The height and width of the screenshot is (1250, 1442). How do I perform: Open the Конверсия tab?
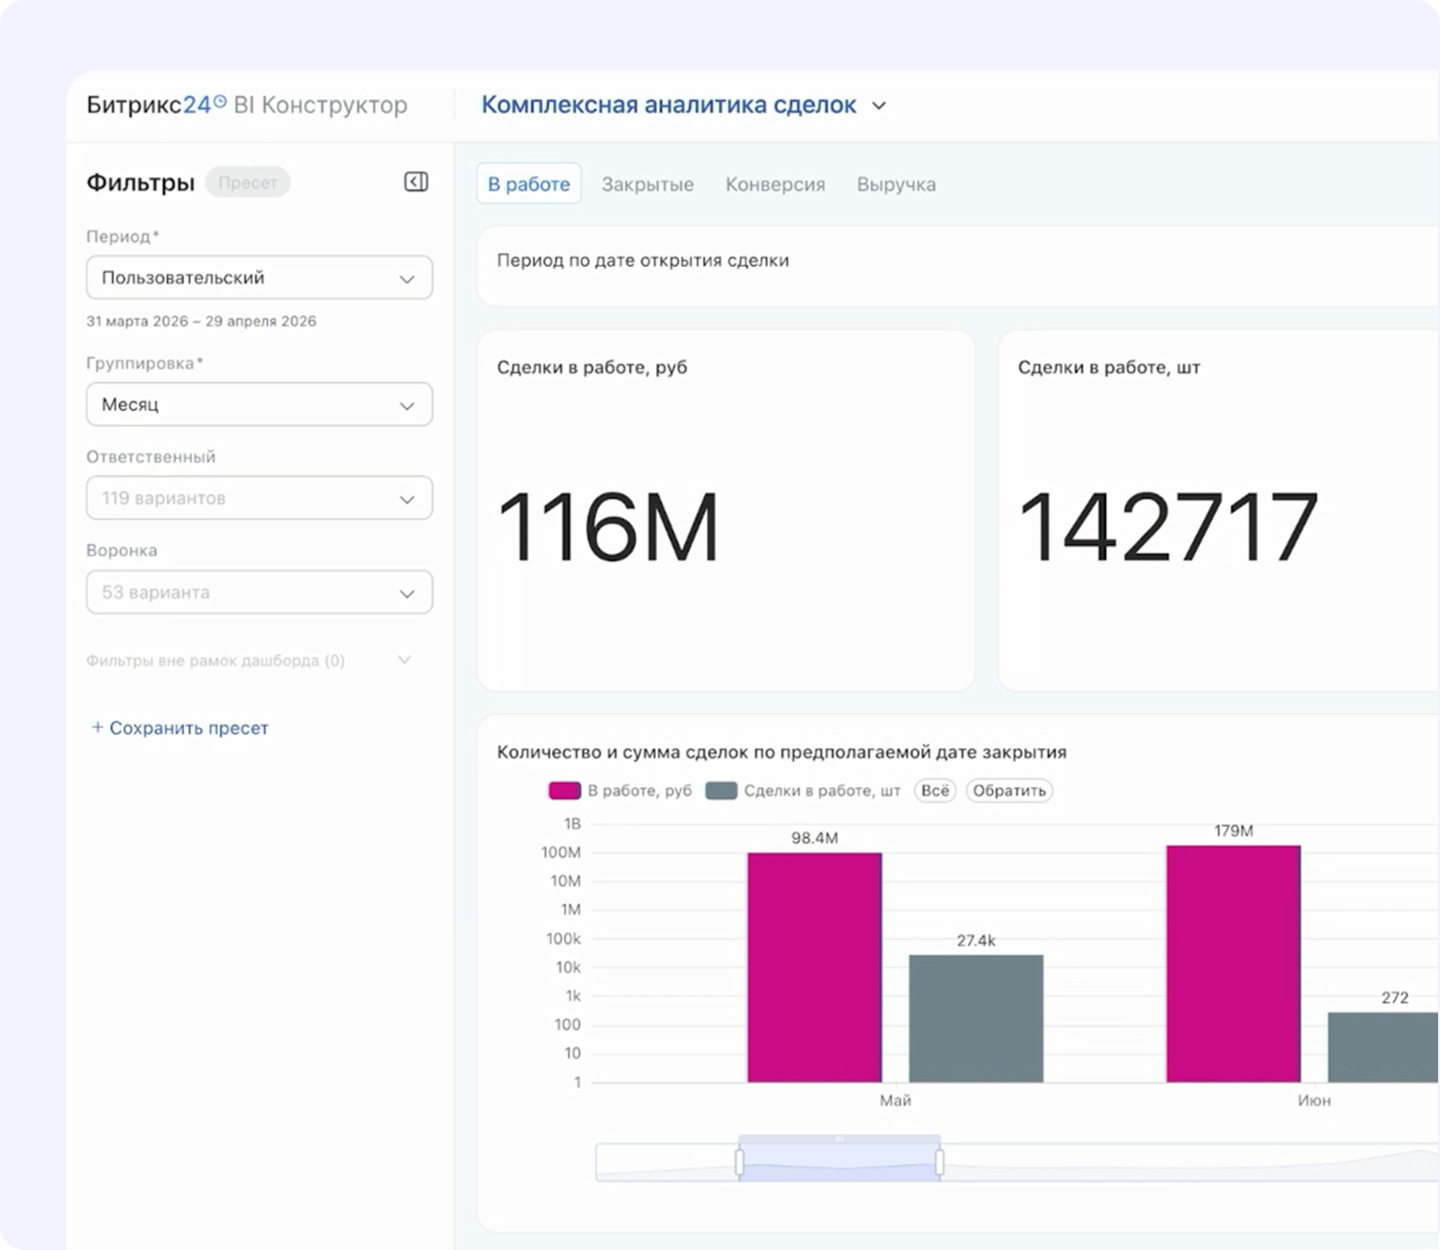tap(775, 184)
